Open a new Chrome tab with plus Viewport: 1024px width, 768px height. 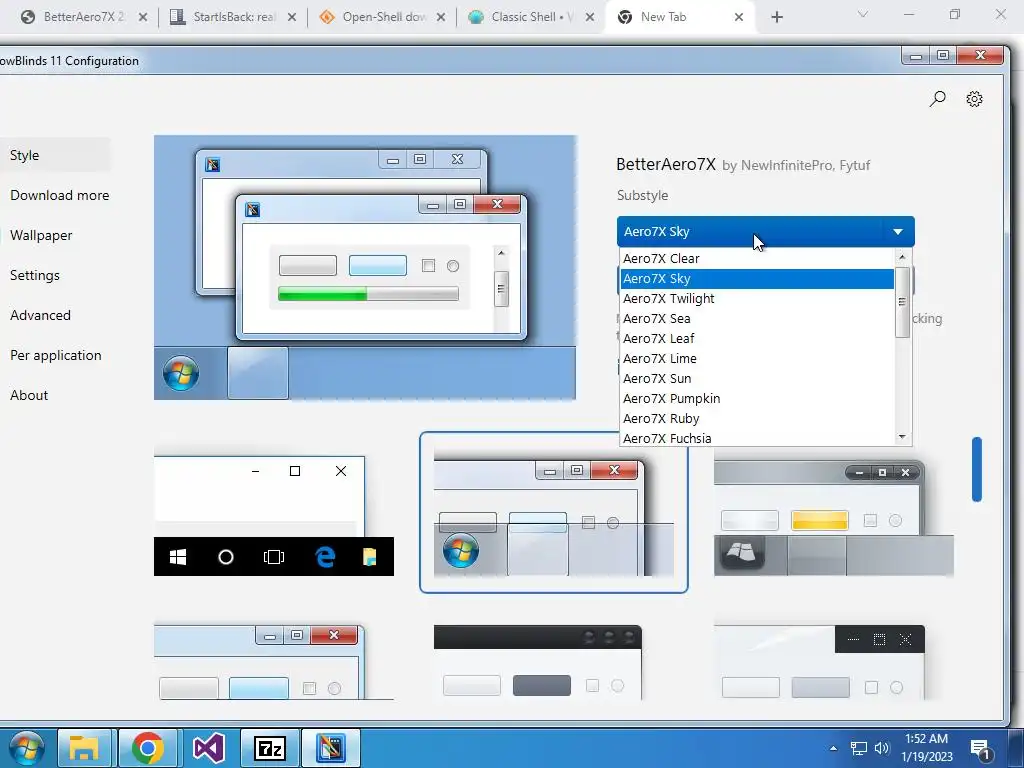tap(776, 18)
